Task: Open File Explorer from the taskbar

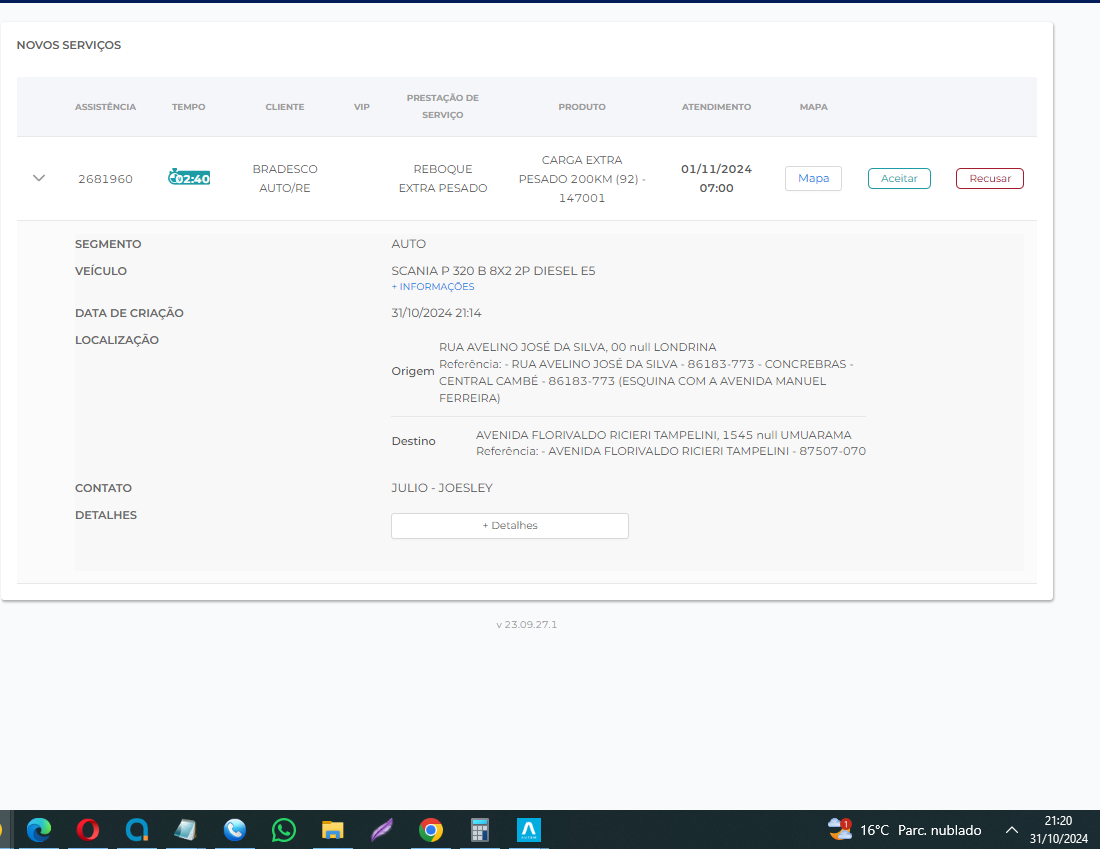Action: [x=333, y=830]
